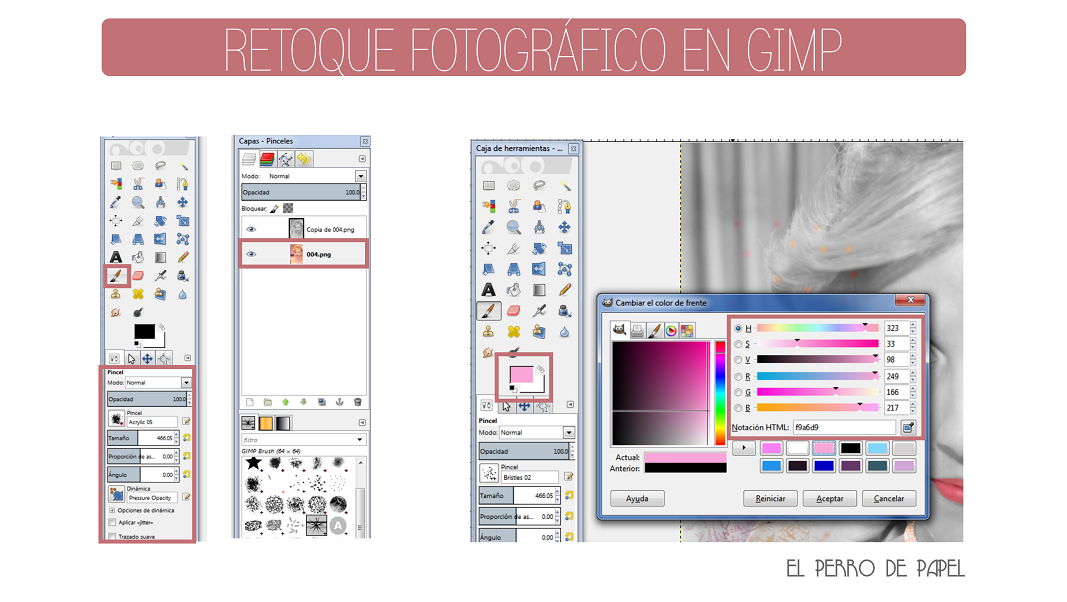The width and height of the screenshot is (1067, 602).
Task: Click pink foreground color in Caja de herramientas
Action: (x=520, y=373)
